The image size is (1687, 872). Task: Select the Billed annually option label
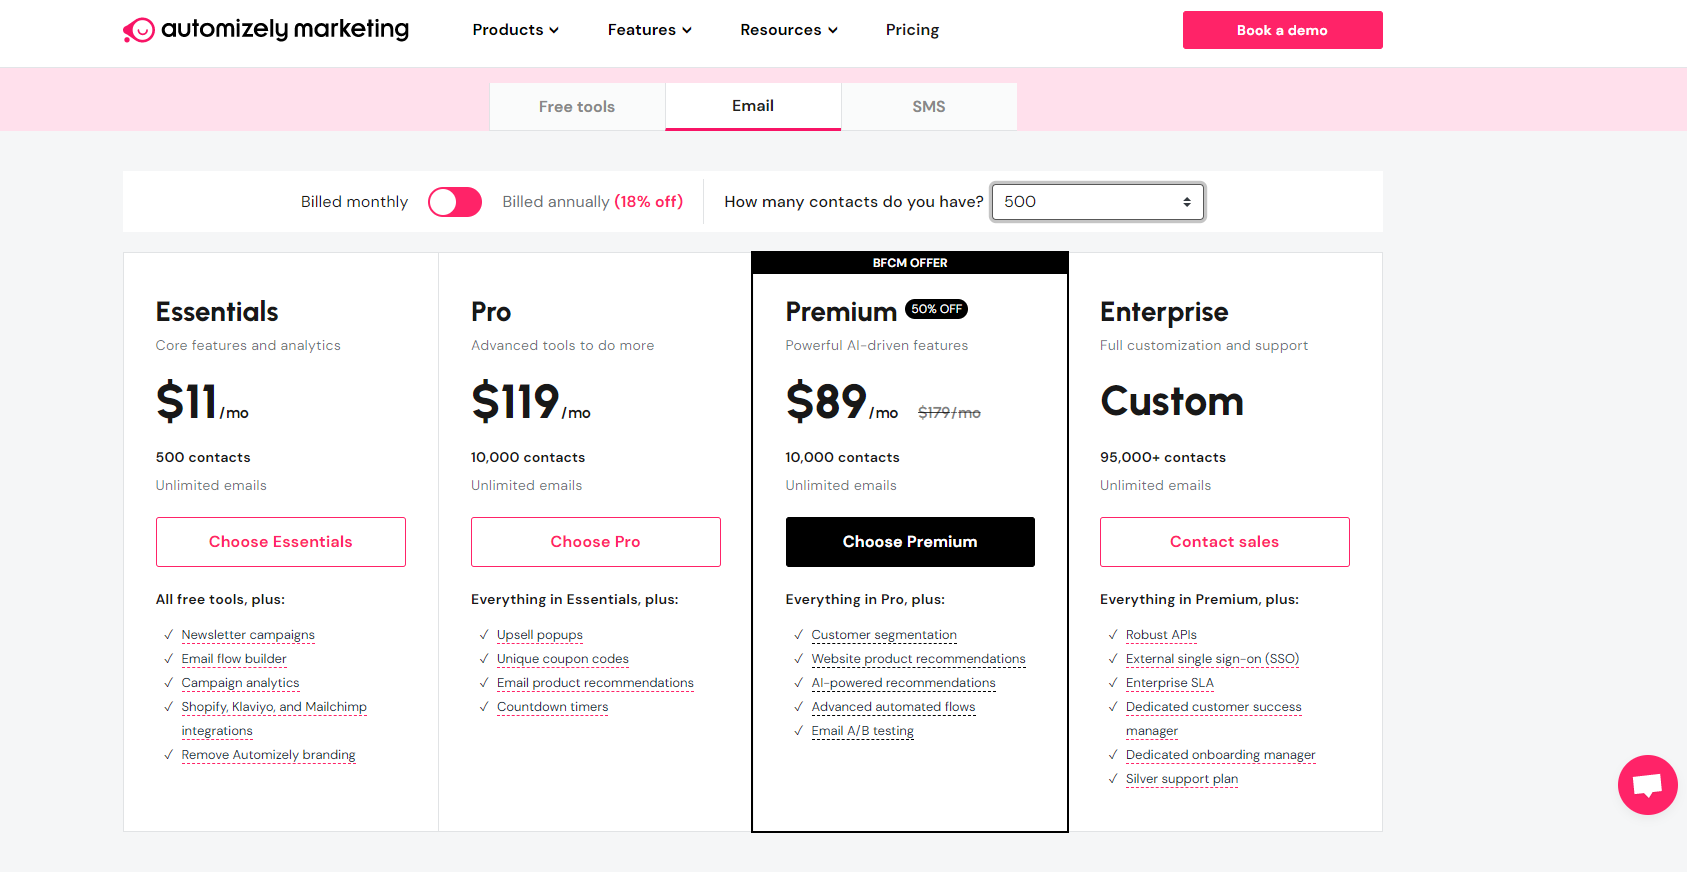coord(592,202)
